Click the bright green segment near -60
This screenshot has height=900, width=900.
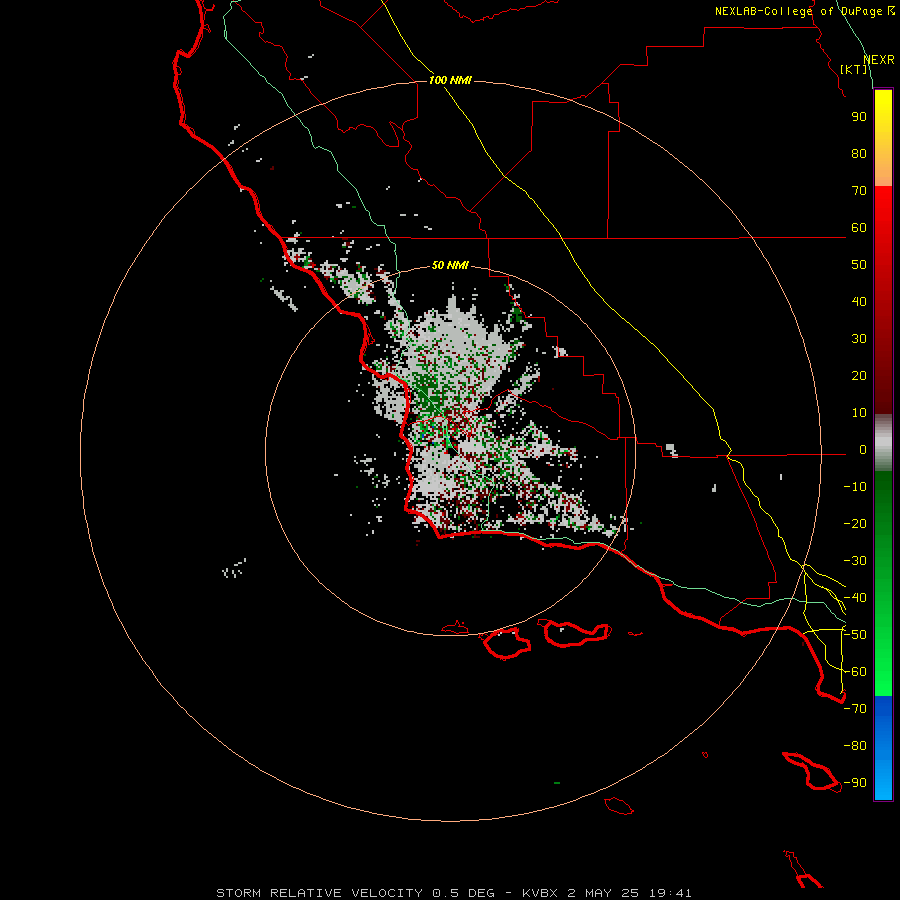[x=883, y=672]
